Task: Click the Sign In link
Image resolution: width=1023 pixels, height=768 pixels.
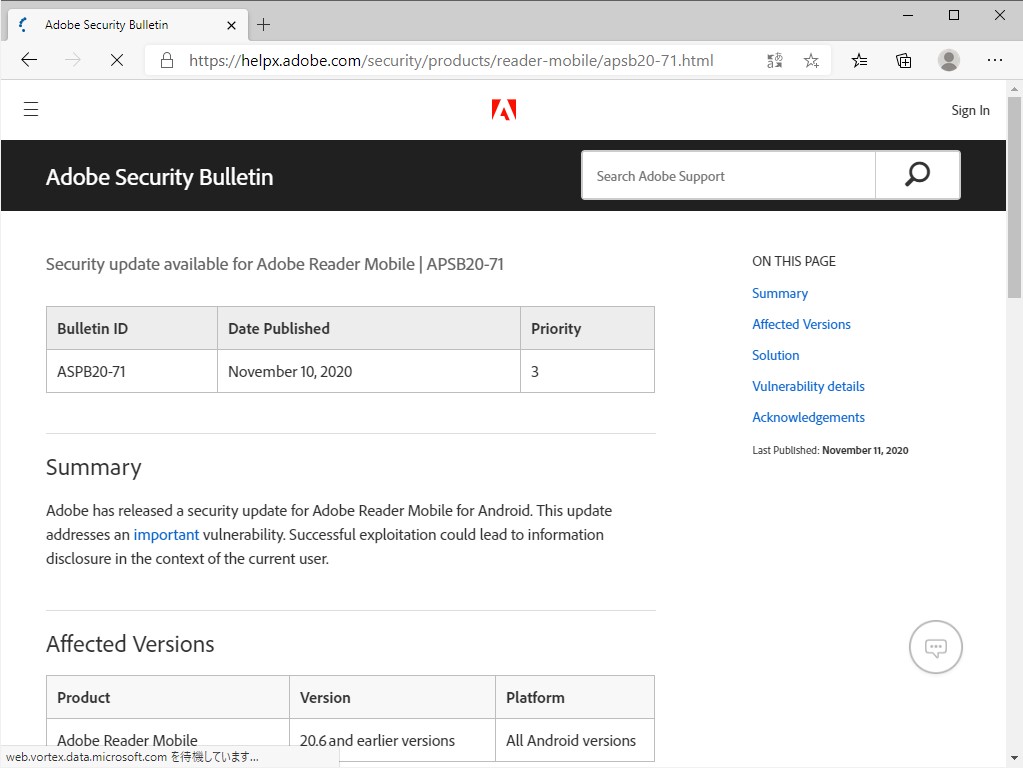Action: click(x=970, y=110)
